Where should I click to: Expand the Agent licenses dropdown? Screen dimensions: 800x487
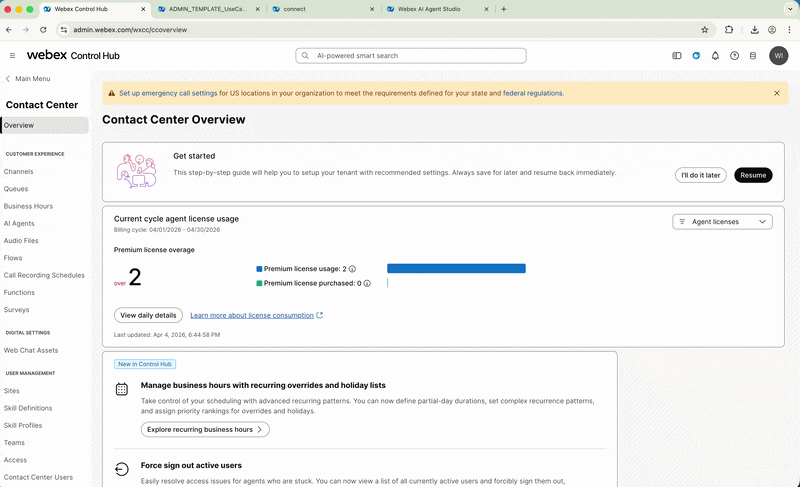722,222
